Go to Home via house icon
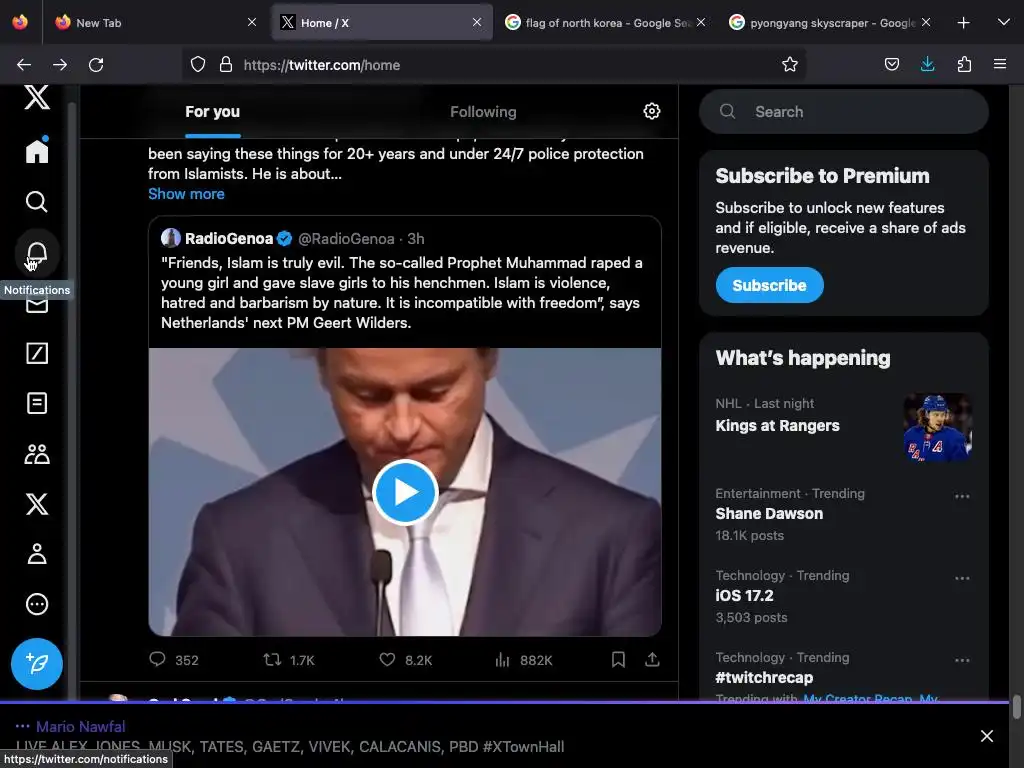The image size is (1024, 768). [37, 151]
